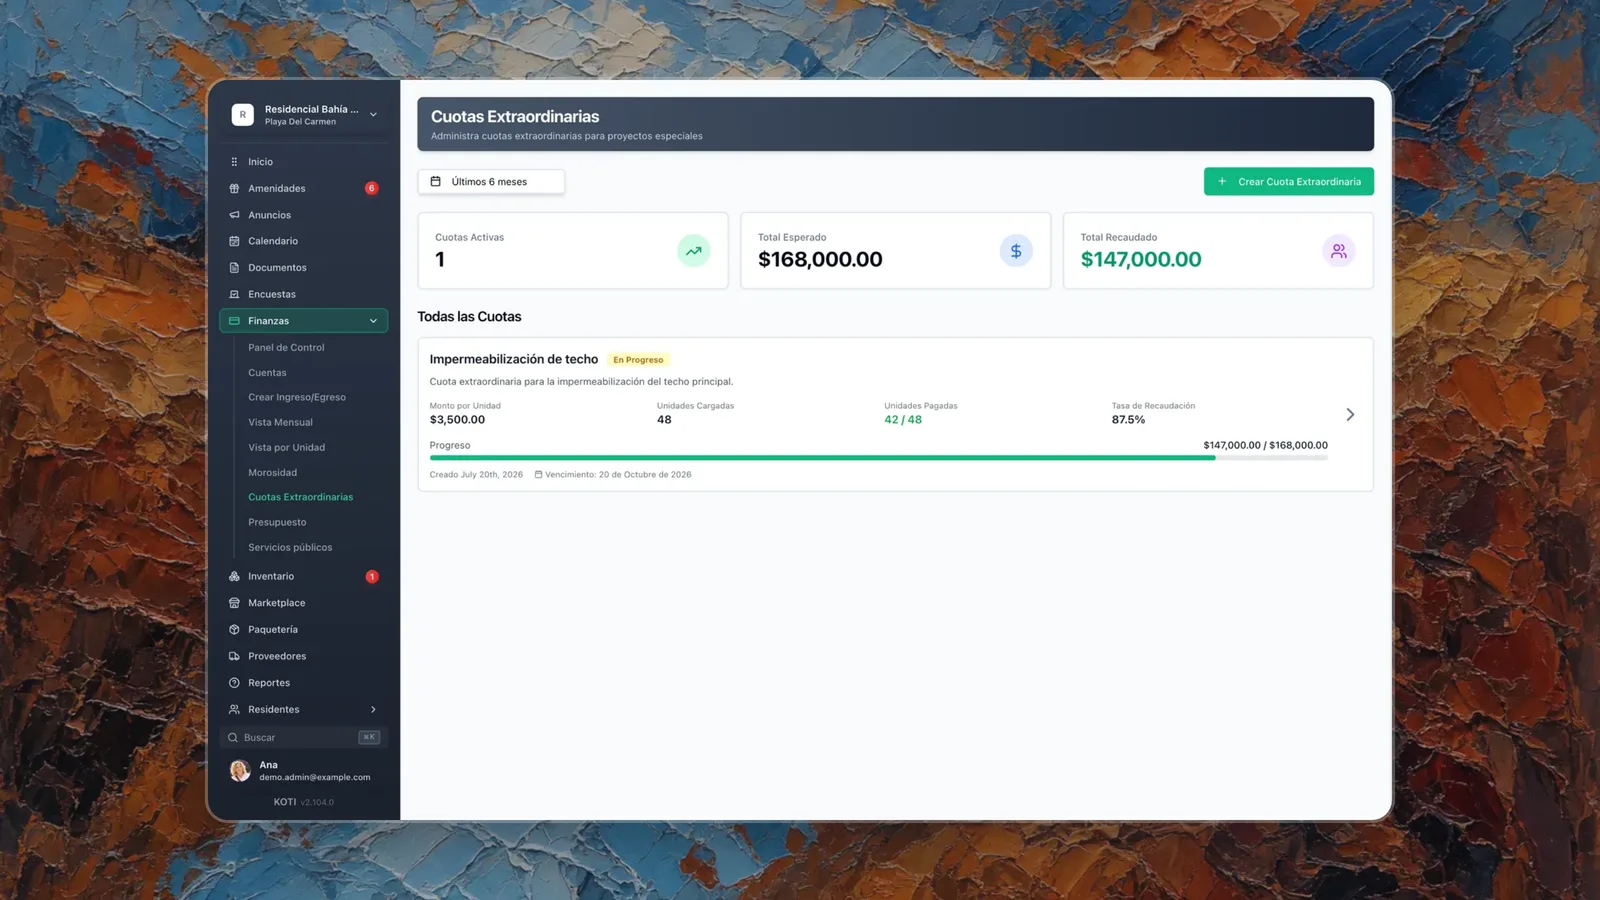Click the R residence logo badge
The image size is (1600, 900).
(x=243, y=115)
